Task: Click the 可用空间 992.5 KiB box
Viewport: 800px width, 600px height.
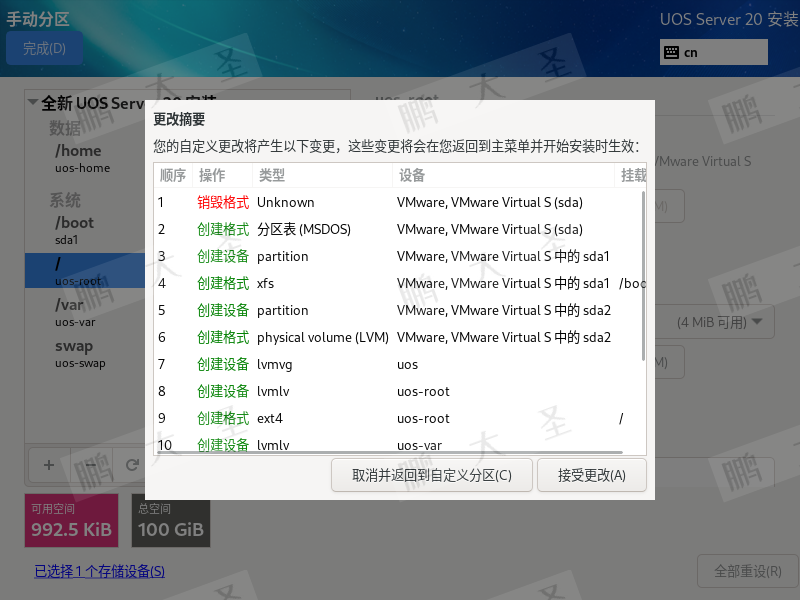Action: (x=71, y=520)
